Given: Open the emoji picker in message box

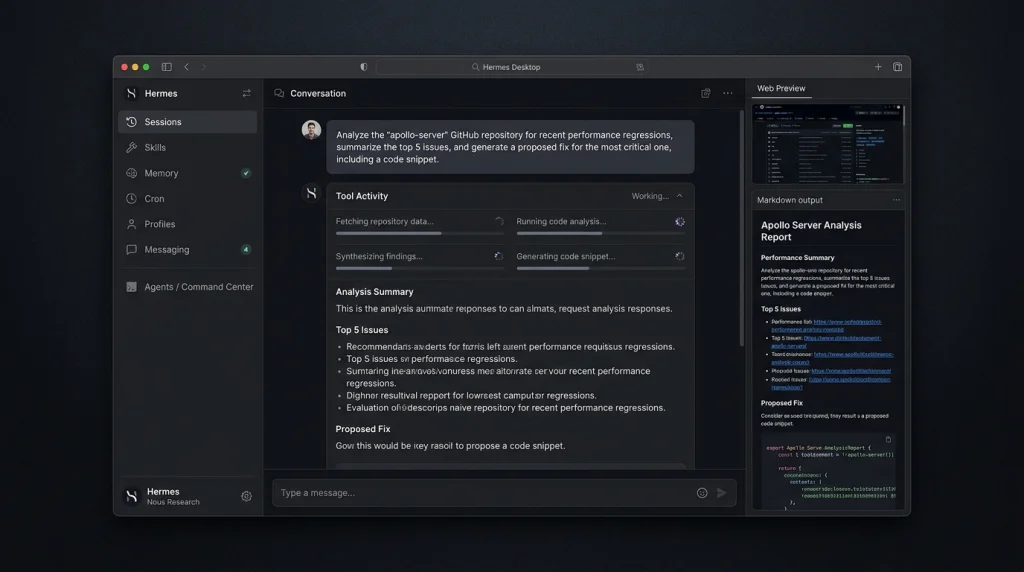Looking at the screenshot, I should (702, 493).
